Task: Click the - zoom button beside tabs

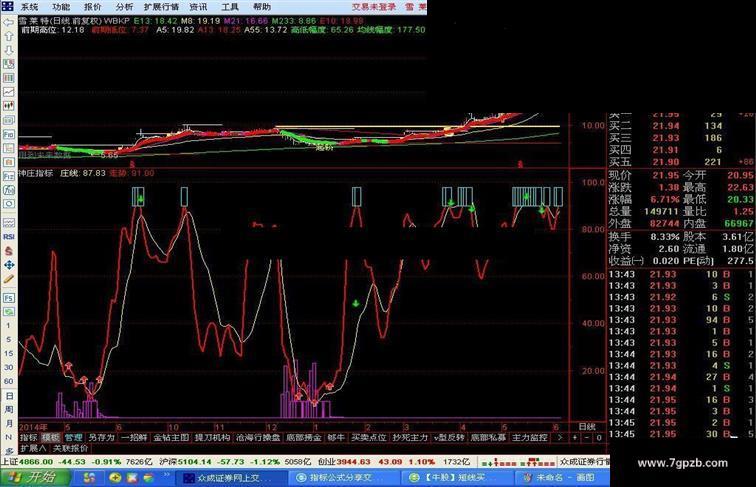Action: [587, 437]
